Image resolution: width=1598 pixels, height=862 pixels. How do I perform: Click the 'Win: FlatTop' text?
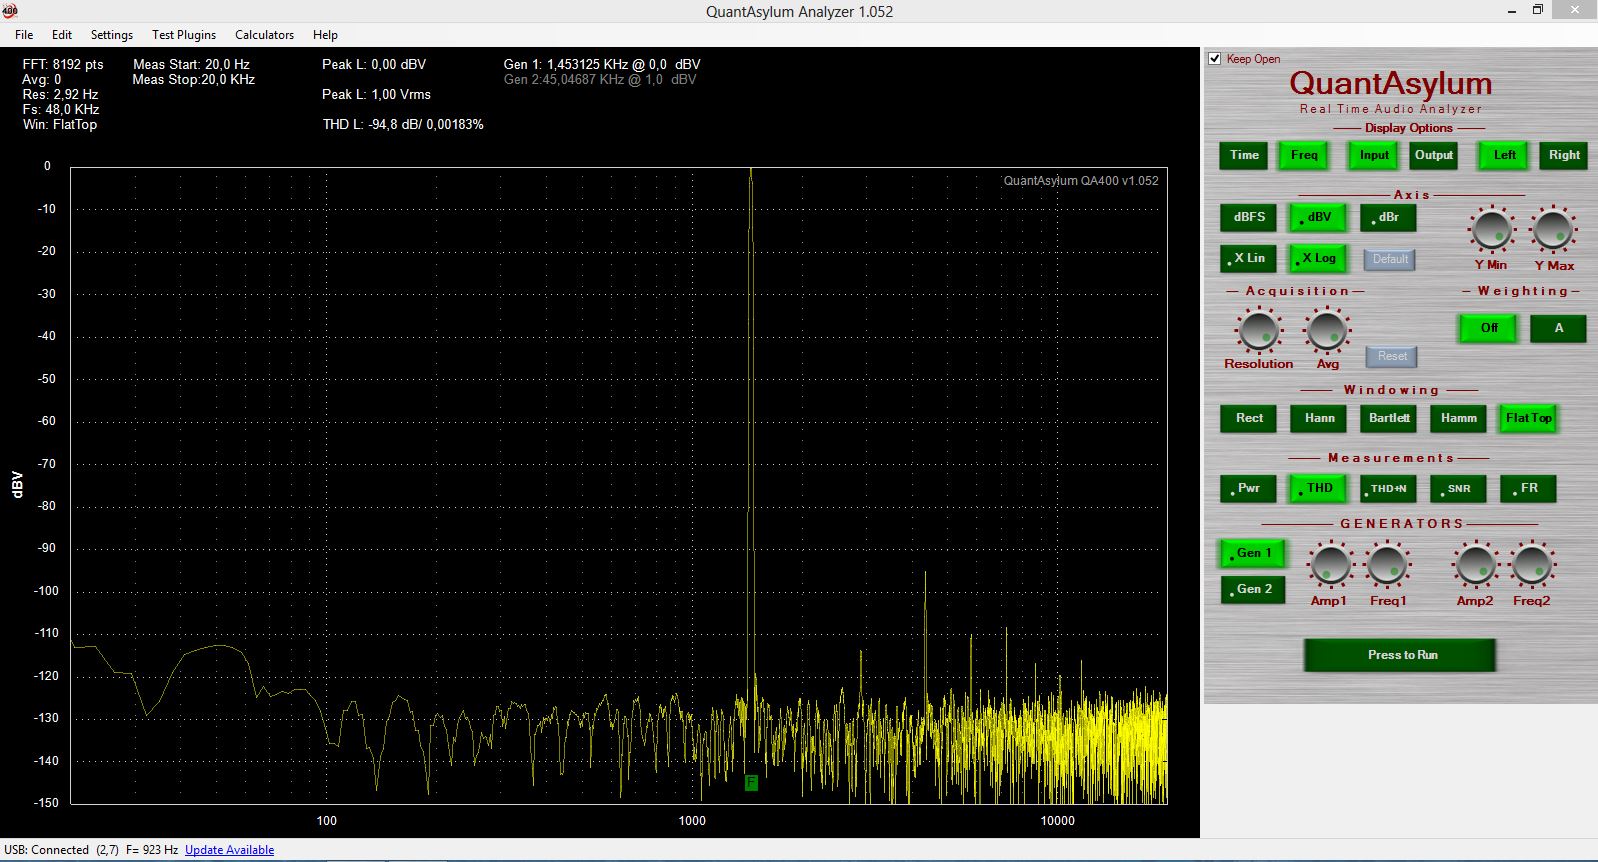coord(60,125)
